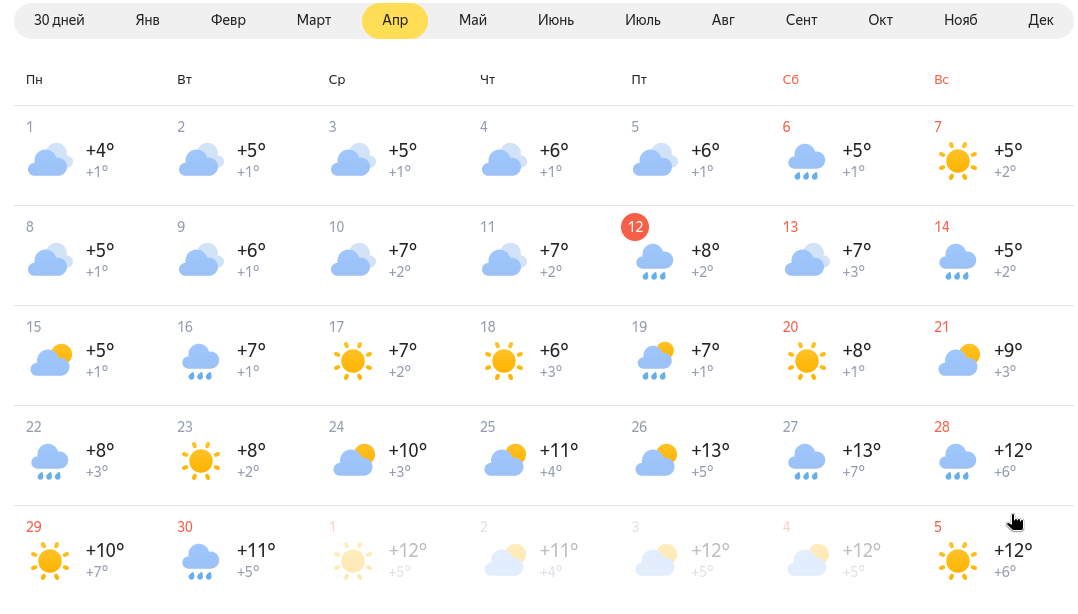Image resolution: width=1078 pixels, height=614 pixels.
Task: Open the Сент month tab
Action: pyautogui.click(x=802, y=20)
